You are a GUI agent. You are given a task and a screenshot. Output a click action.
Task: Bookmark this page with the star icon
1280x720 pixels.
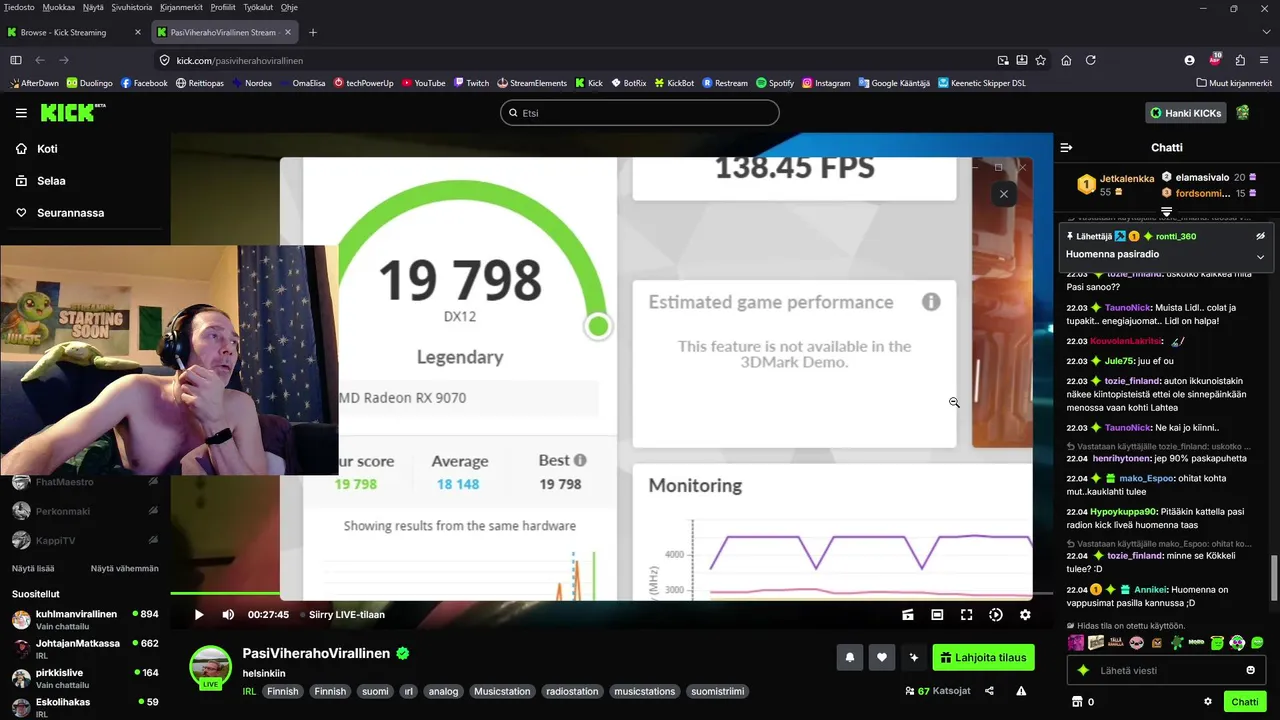click(x=1041, y=60)
